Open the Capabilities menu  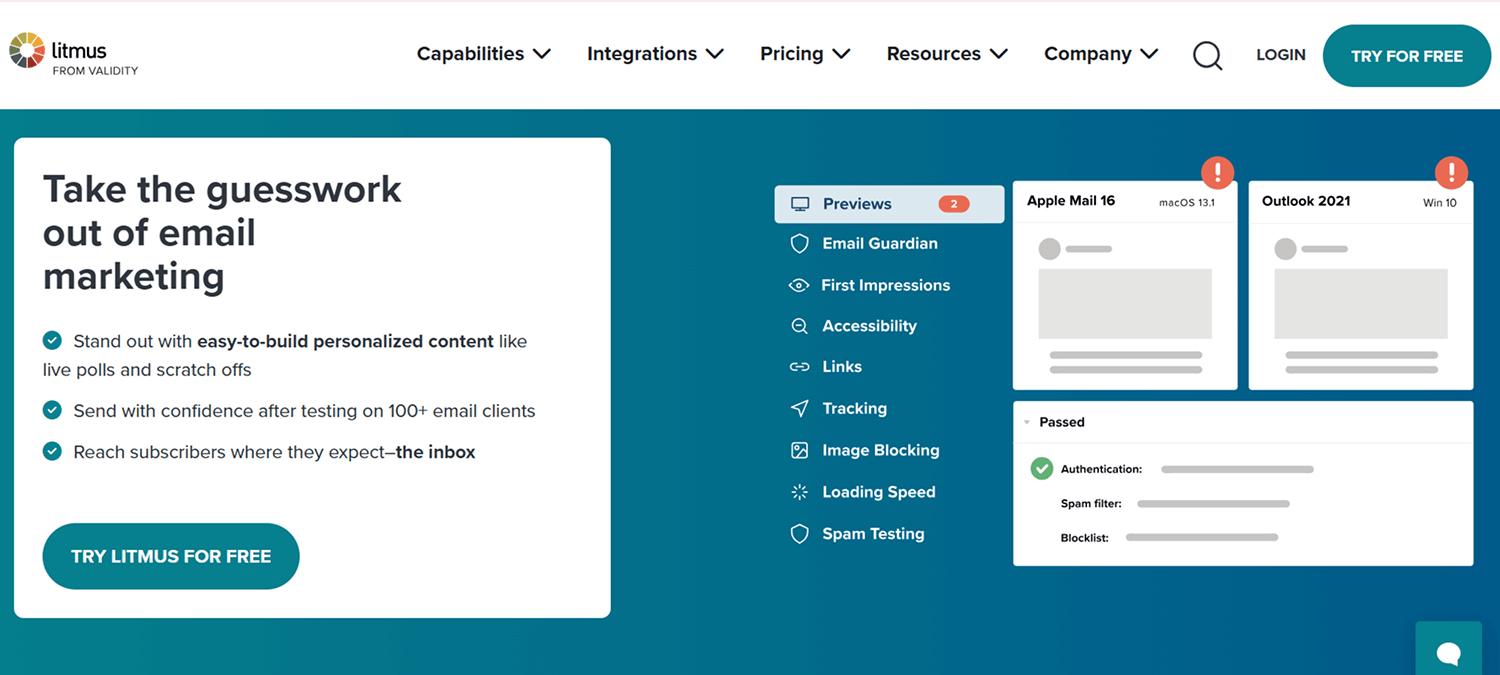tap(484, 54)
